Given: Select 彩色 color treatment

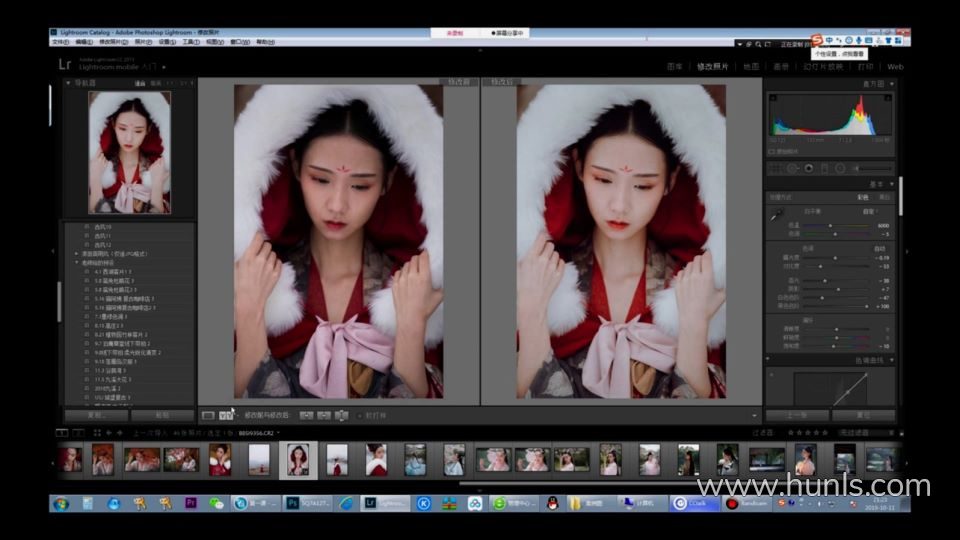Looking at the screenshot, I should click(x=863, y=197).
